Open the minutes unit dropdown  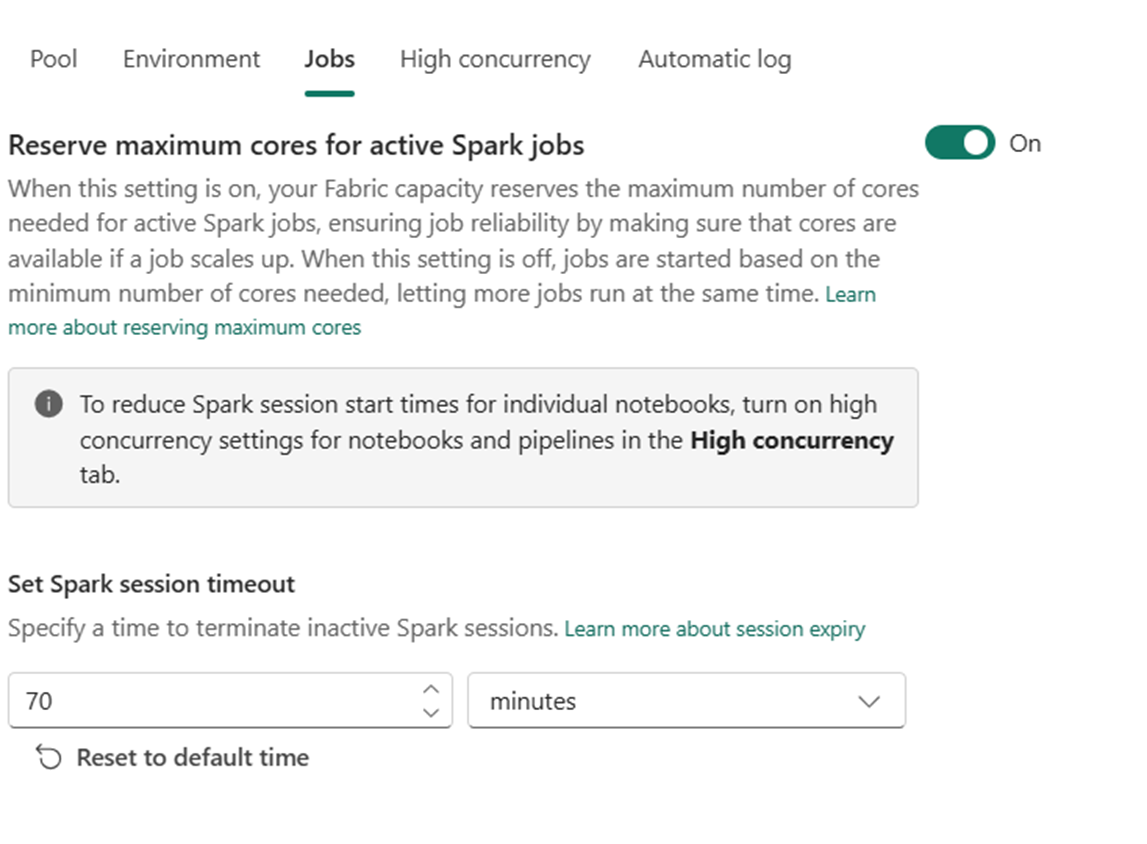point(686,701)
